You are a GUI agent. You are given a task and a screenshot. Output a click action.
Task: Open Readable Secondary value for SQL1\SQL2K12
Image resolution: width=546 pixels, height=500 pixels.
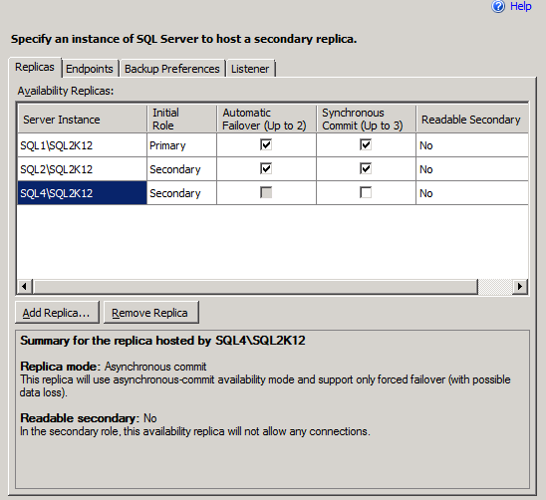[x=472, y=145]
